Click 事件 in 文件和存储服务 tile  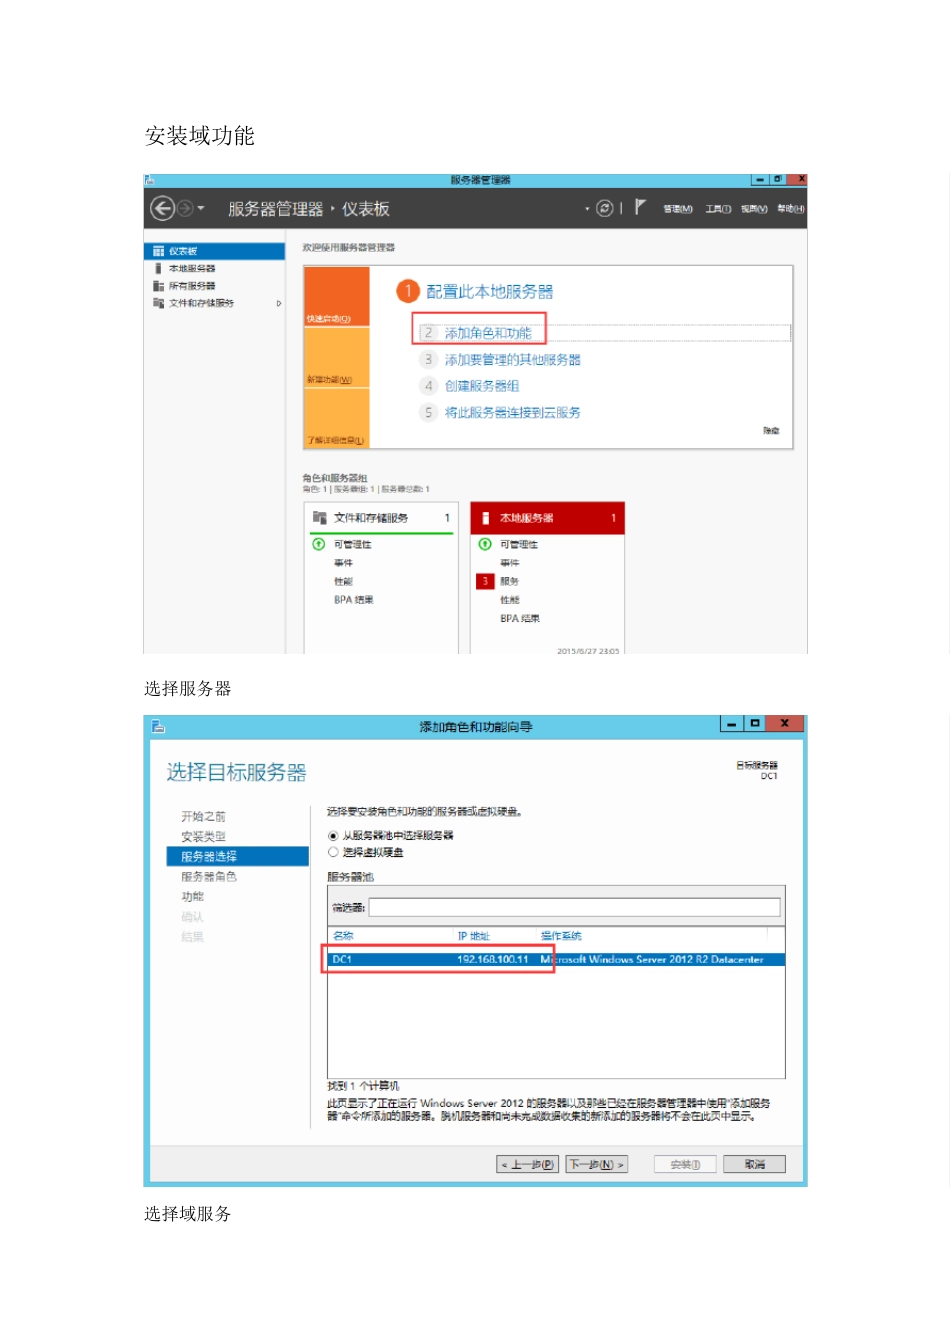click(x=343, y=563)
